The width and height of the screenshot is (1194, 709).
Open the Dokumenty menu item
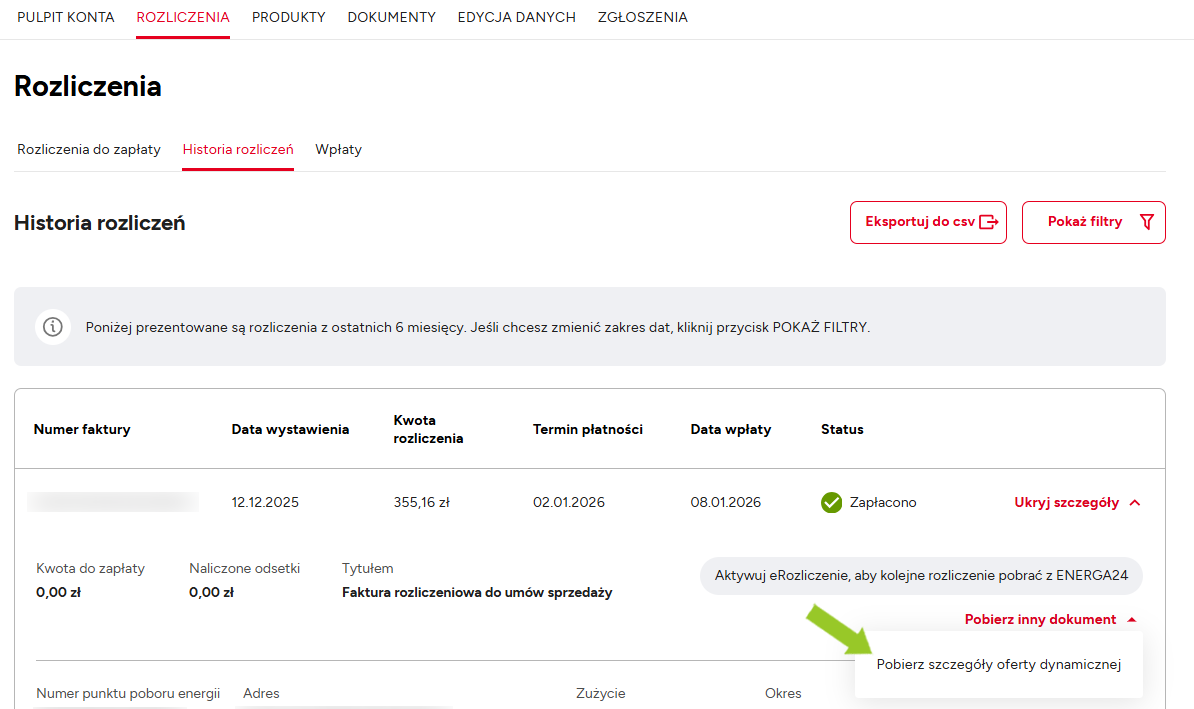tap(391, 17)
